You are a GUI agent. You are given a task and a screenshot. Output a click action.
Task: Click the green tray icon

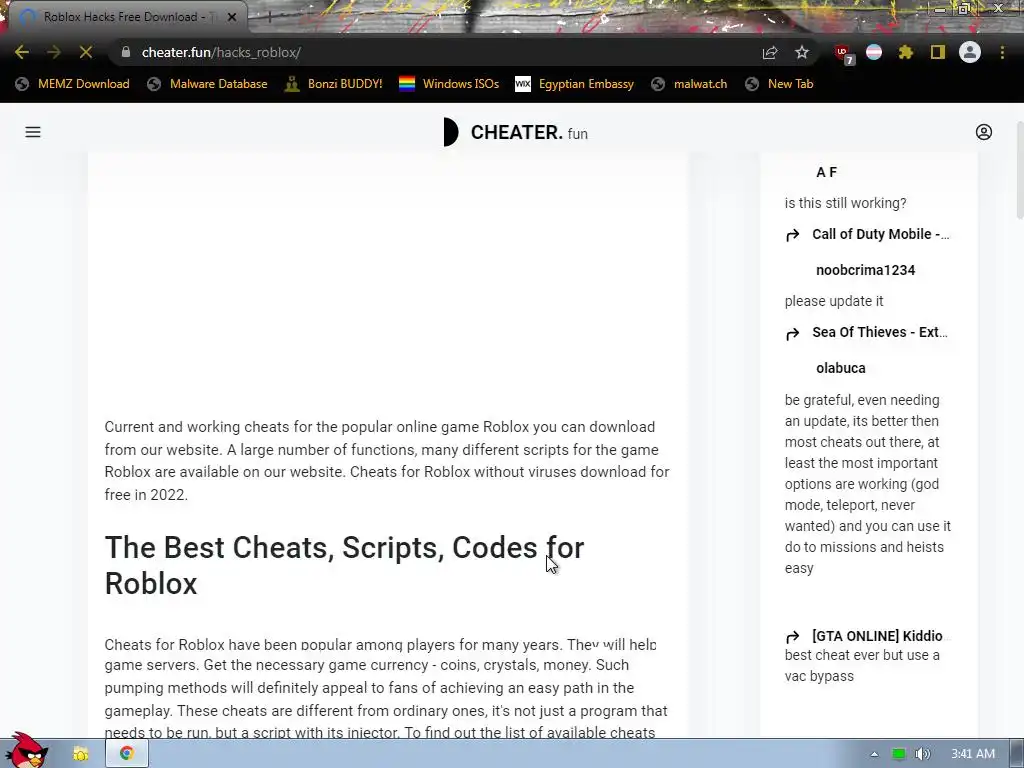[899, 754]
